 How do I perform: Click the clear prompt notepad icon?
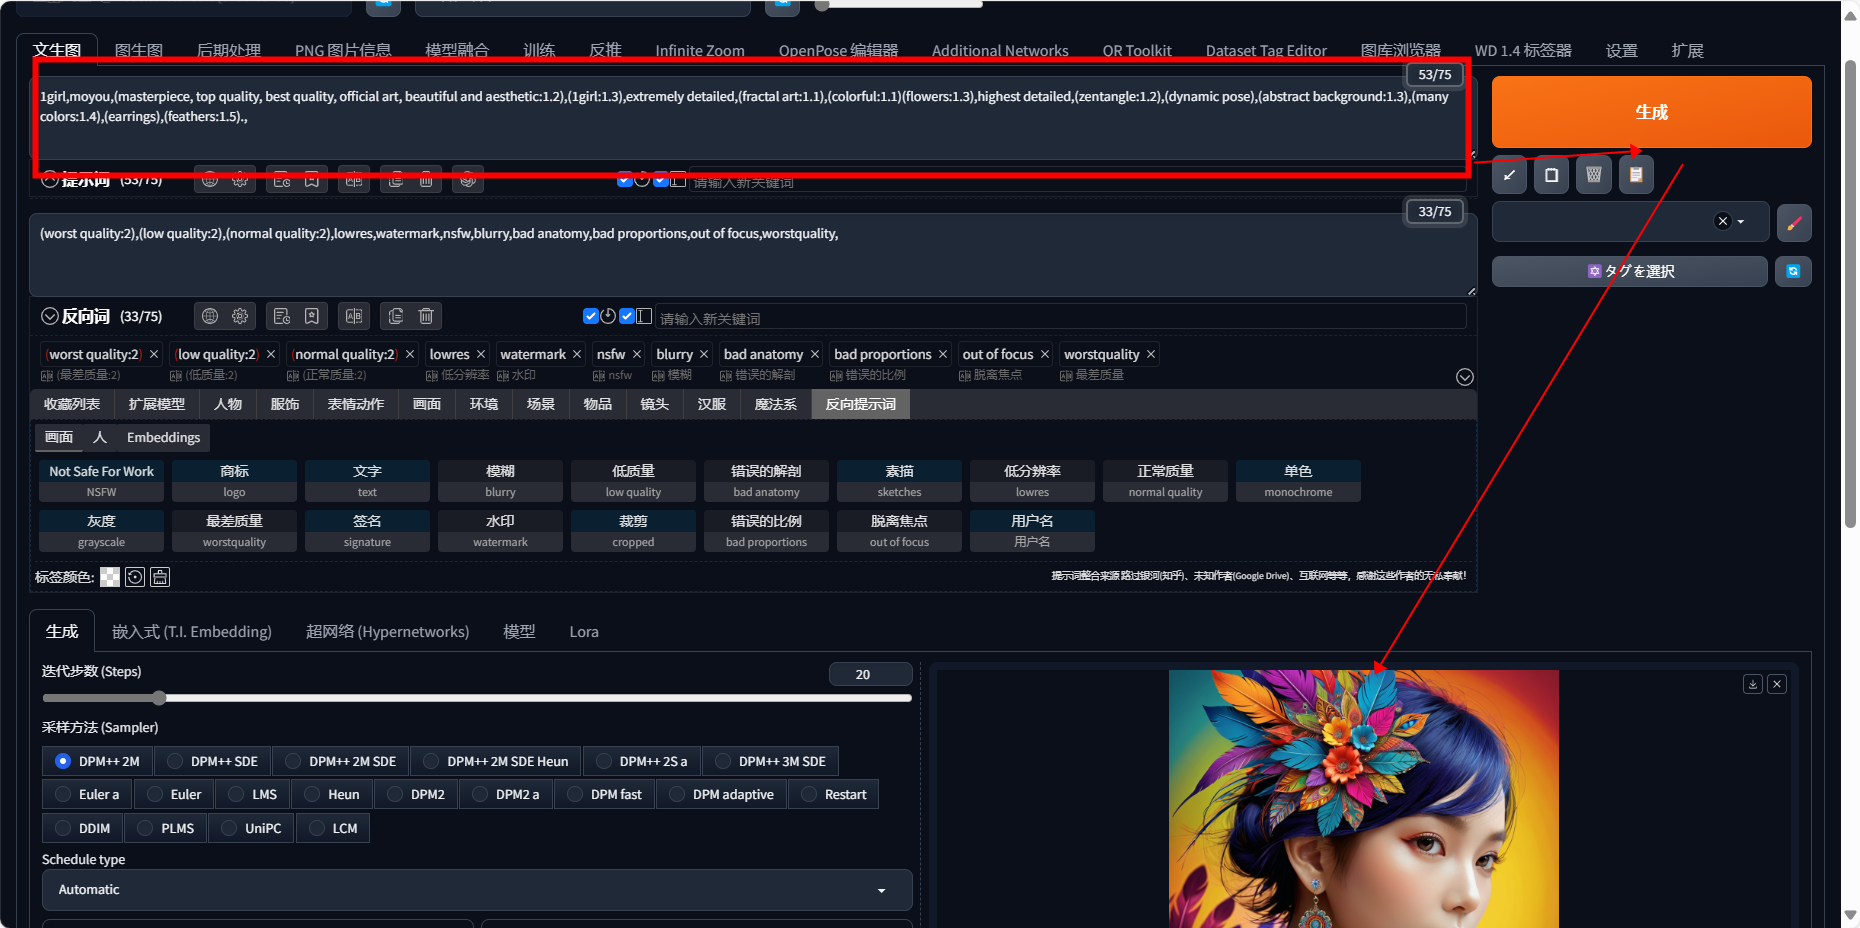tap(1551, 175)
